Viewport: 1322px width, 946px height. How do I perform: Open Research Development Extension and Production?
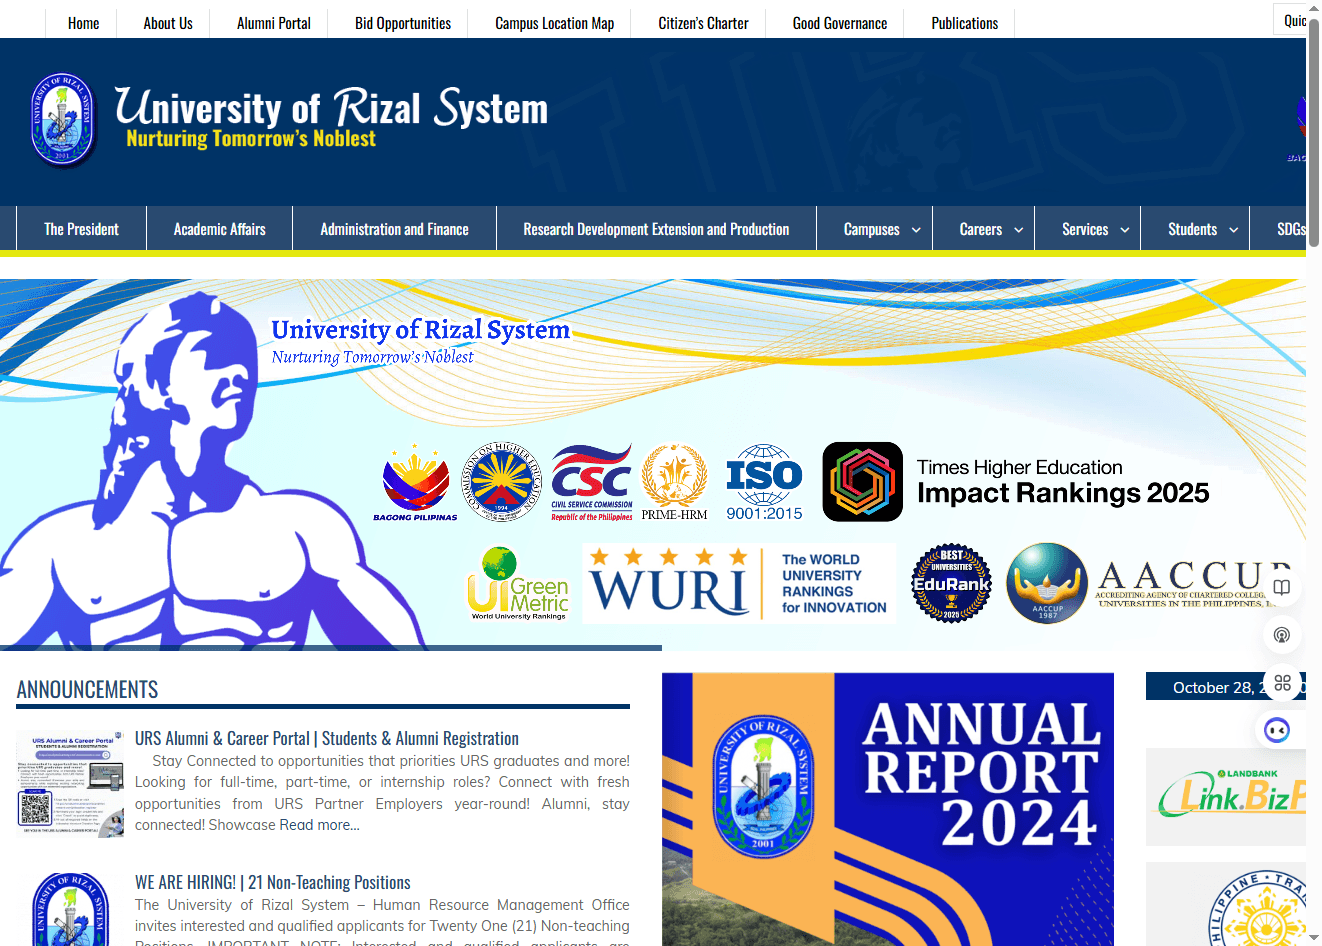point(656,229)
